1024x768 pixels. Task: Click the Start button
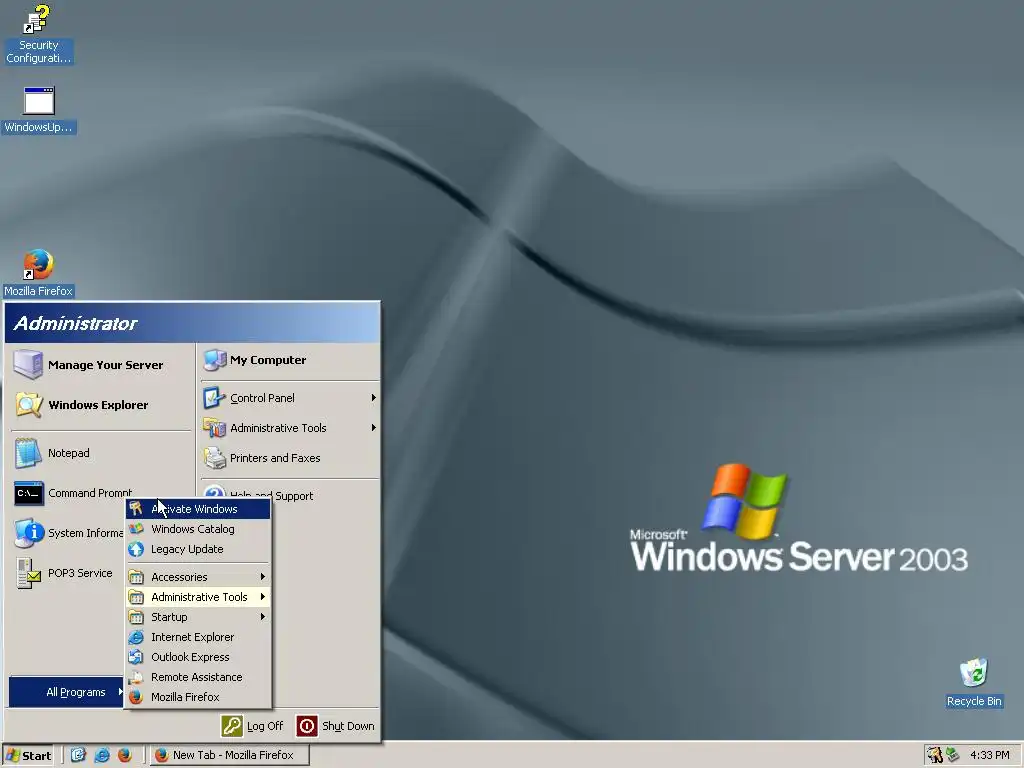[x=28, y=756]
